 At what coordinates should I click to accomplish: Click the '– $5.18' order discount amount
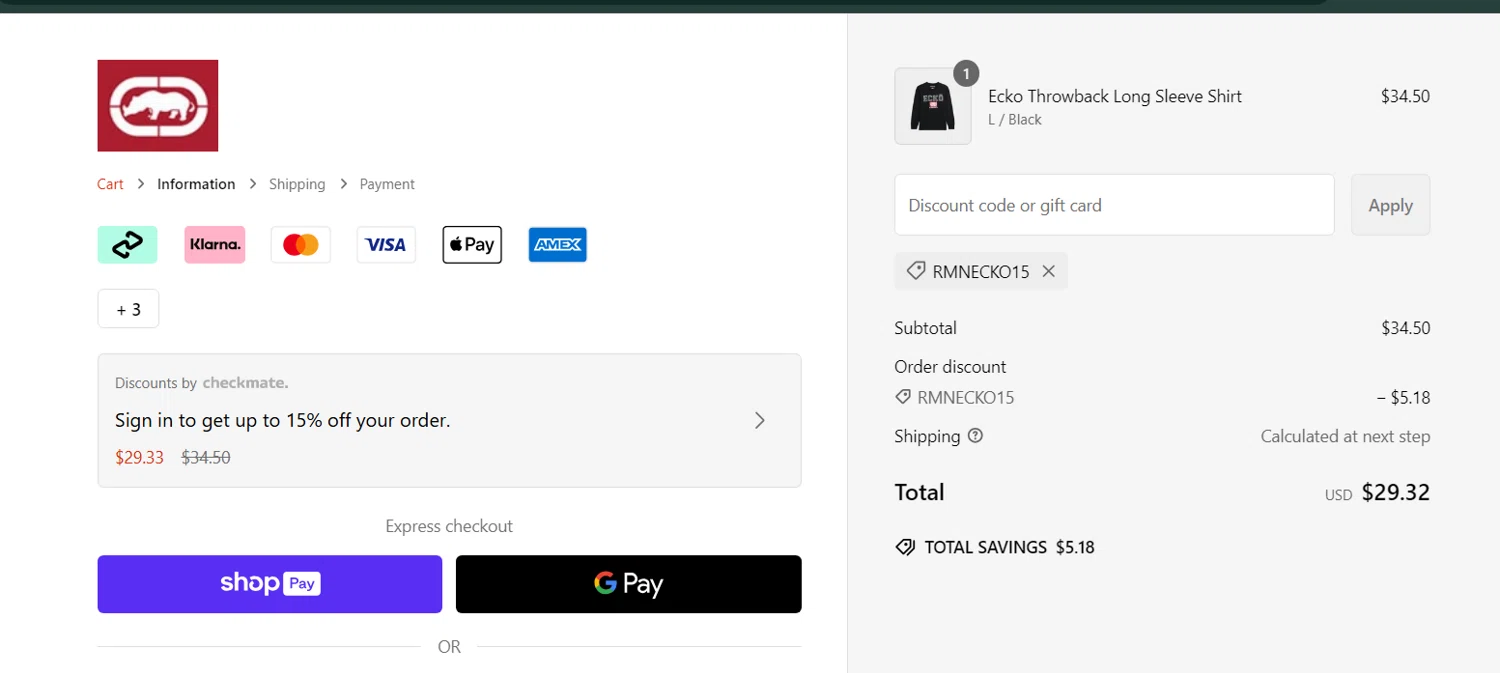1403,397
